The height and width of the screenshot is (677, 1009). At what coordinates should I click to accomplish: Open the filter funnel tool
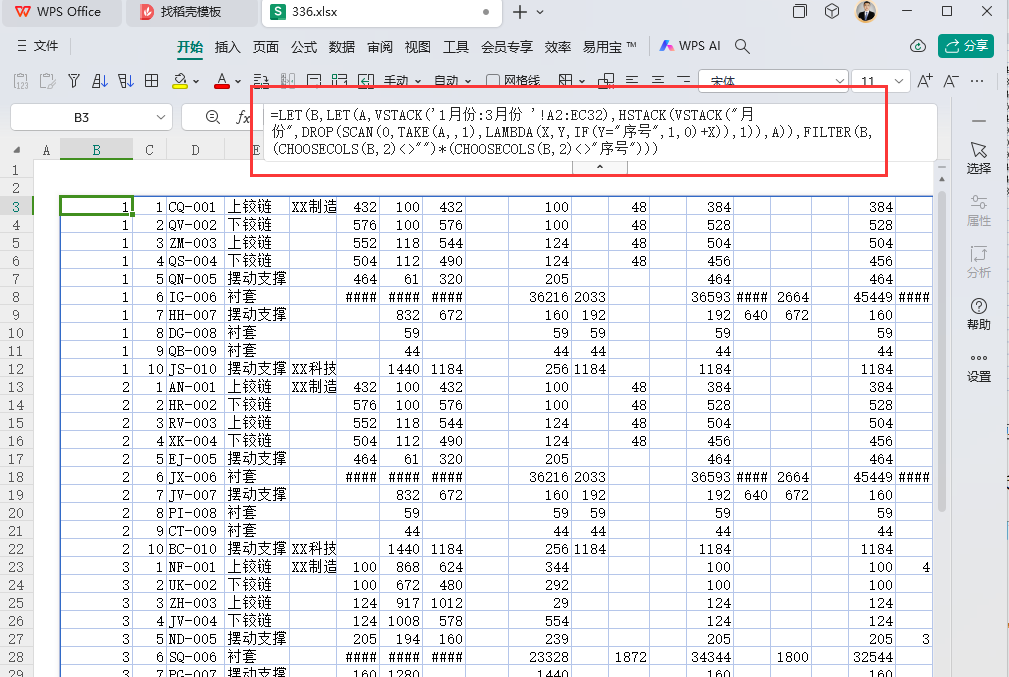point(74,81)
